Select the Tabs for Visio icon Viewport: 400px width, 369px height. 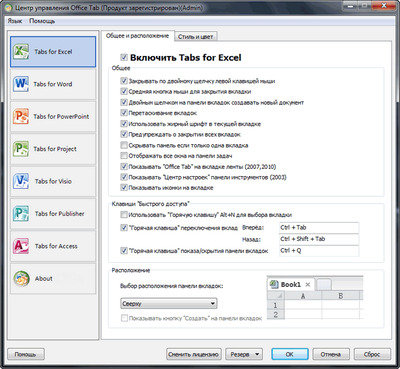[21, 181]
